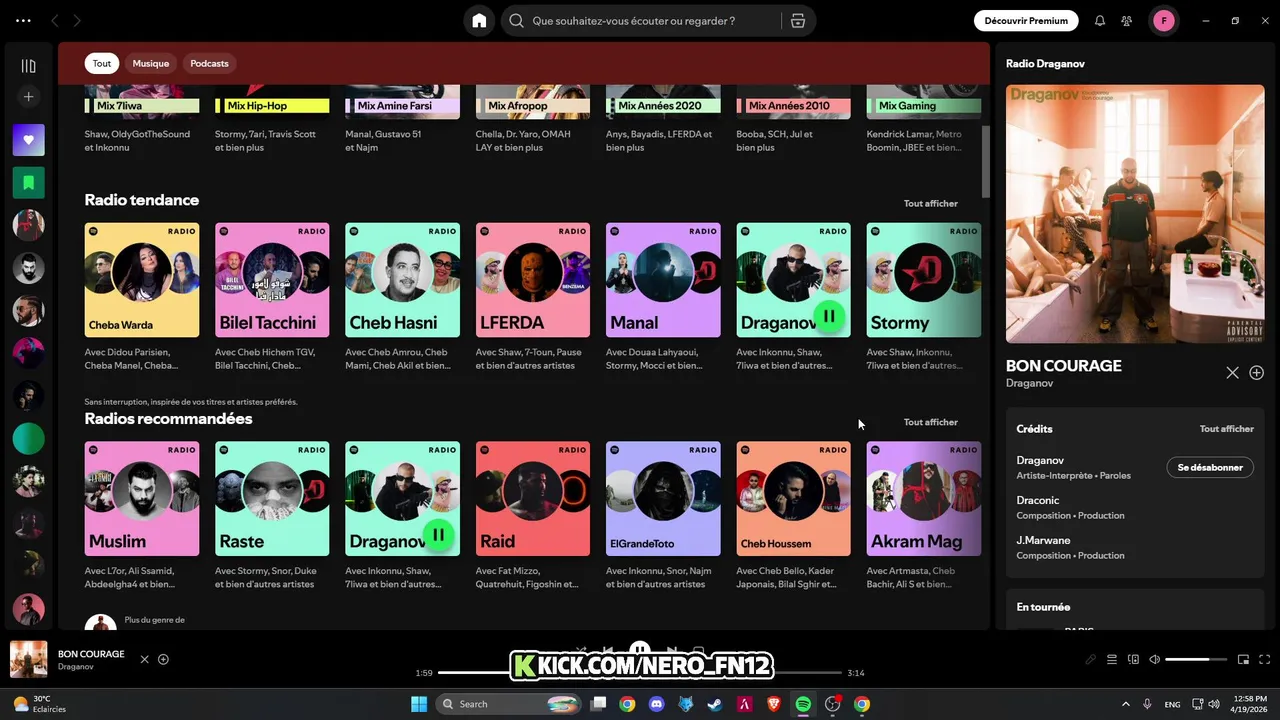Seek on the playback progress bar
Viewport: 1280px width, 720px height.
pos(640,673)
